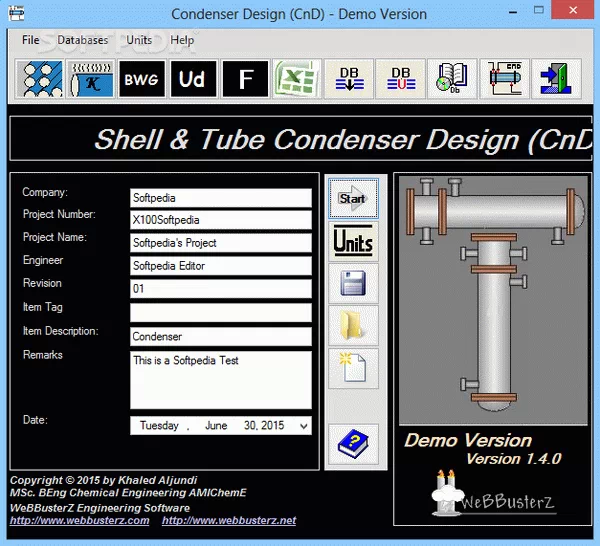Close the Condenser Design window

click(x=573, y=10)
